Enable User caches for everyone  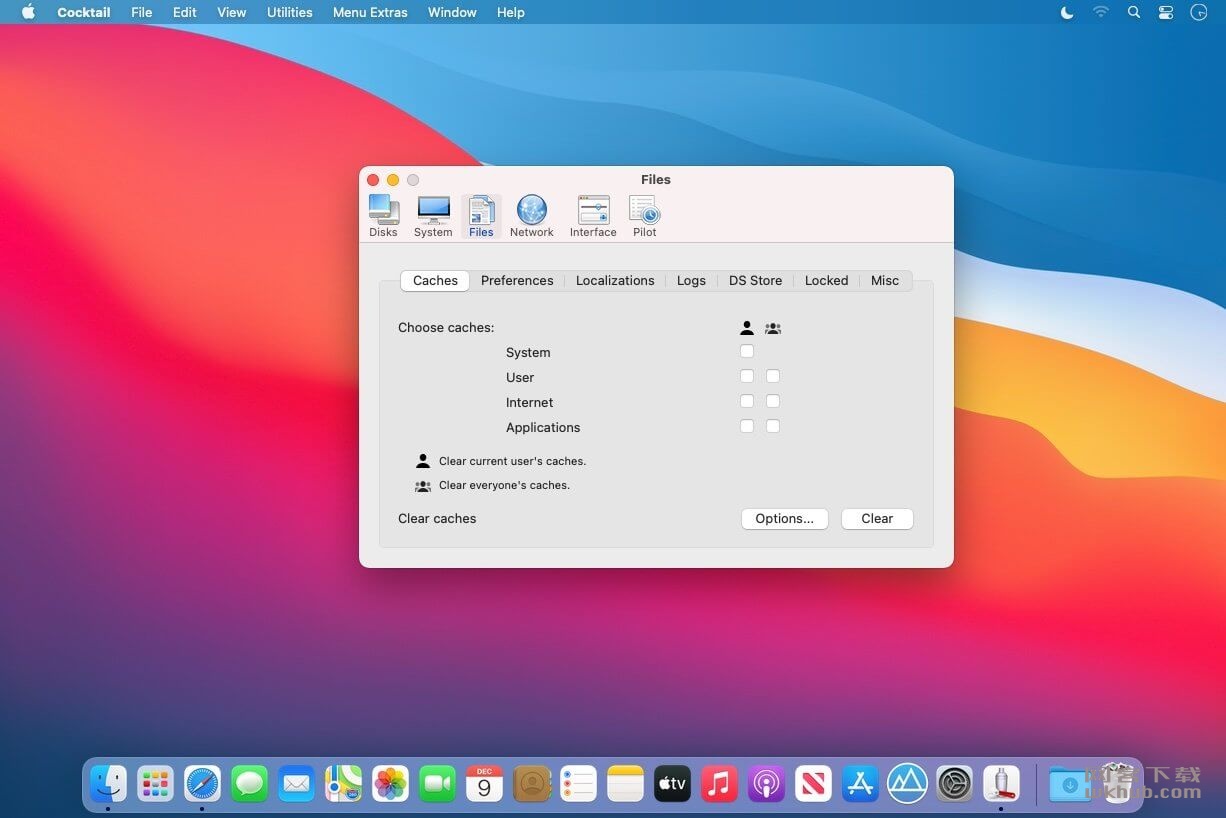click(773, 376)
